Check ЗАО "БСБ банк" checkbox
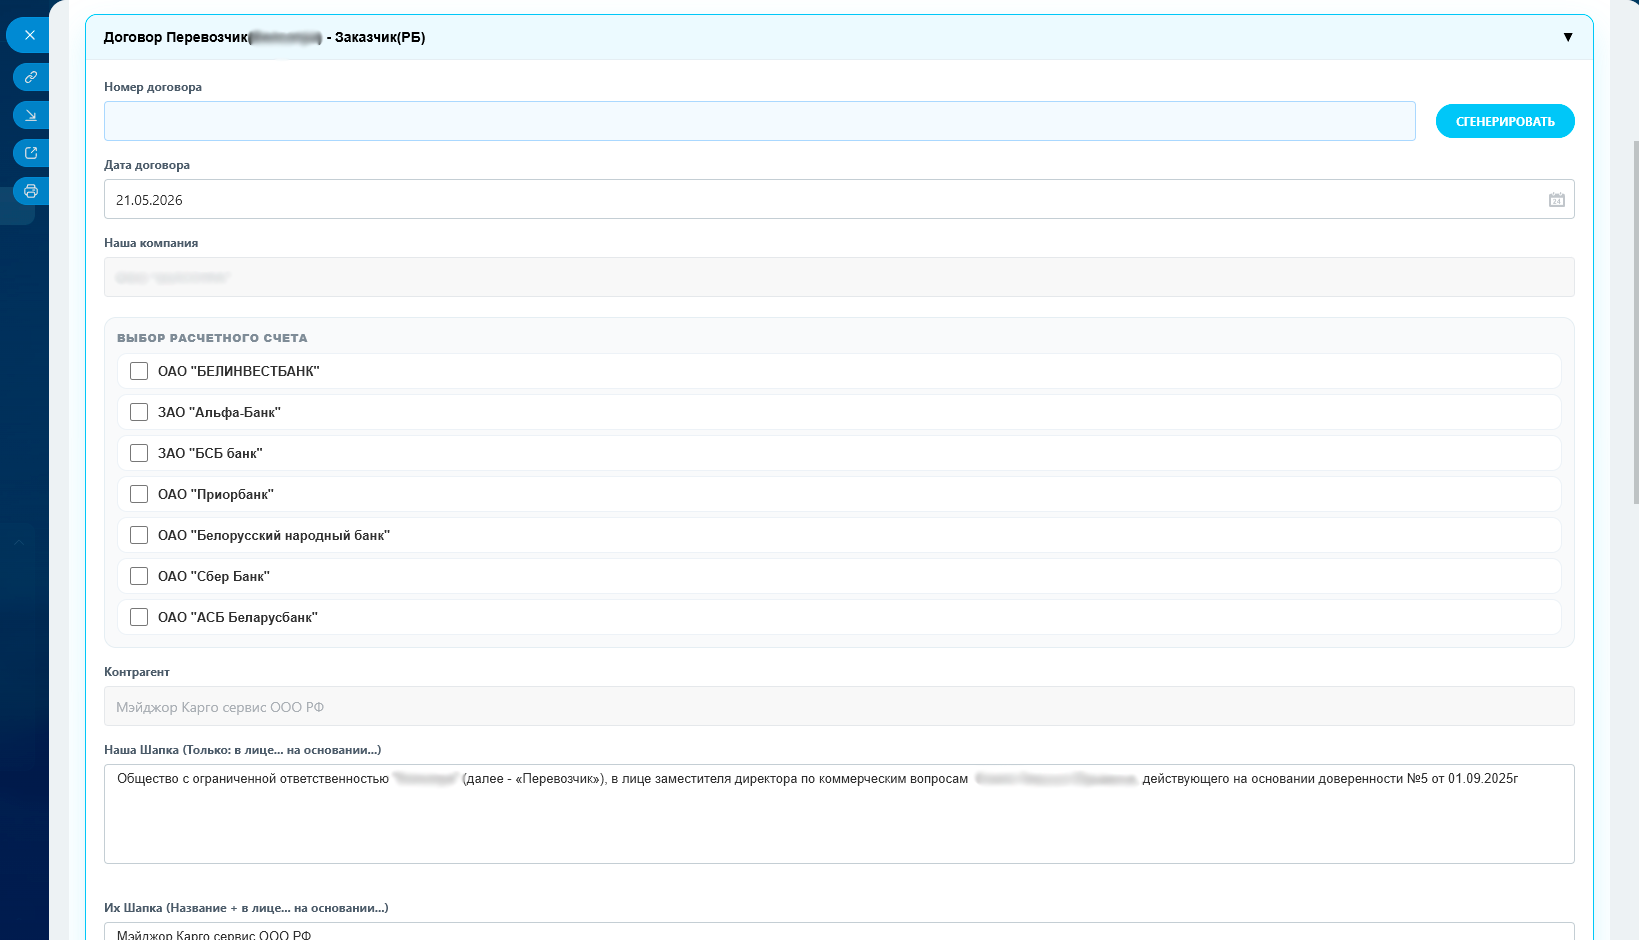The width and height of the screenshot is (1639, 940). [x=139, y=453]
